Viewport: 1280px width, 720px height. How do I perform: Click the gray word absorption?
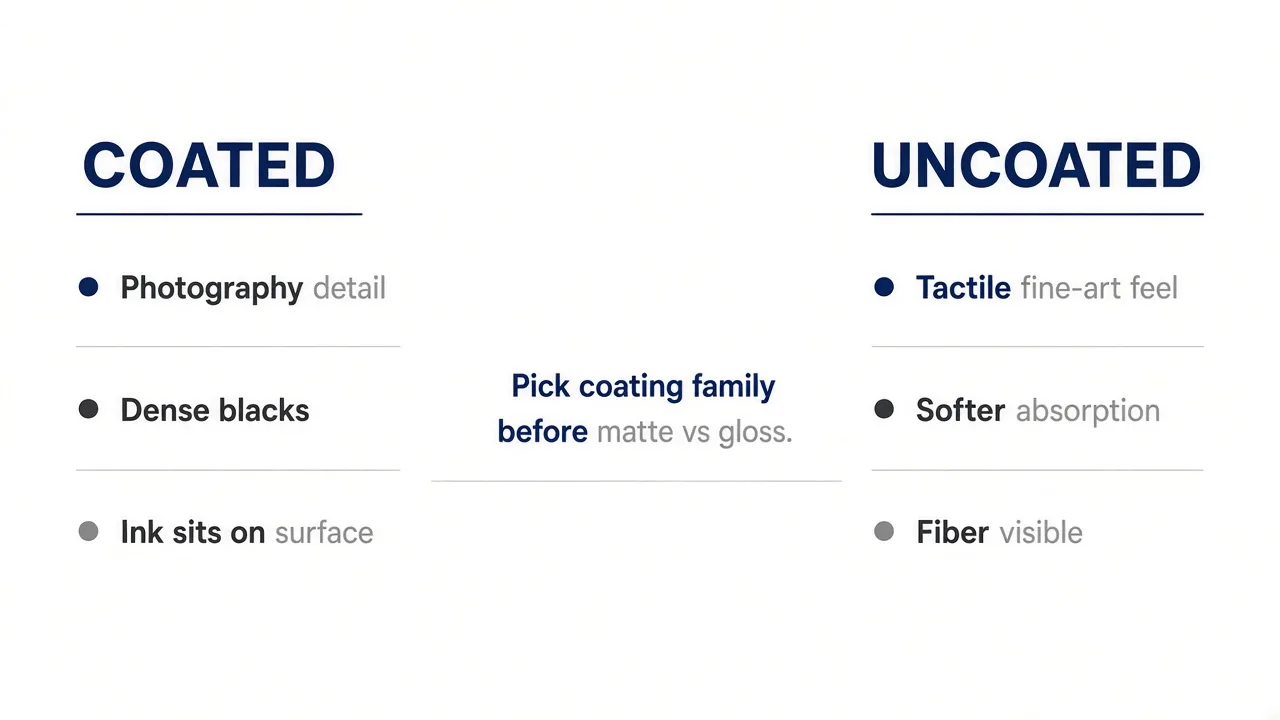pos(1088,412)
